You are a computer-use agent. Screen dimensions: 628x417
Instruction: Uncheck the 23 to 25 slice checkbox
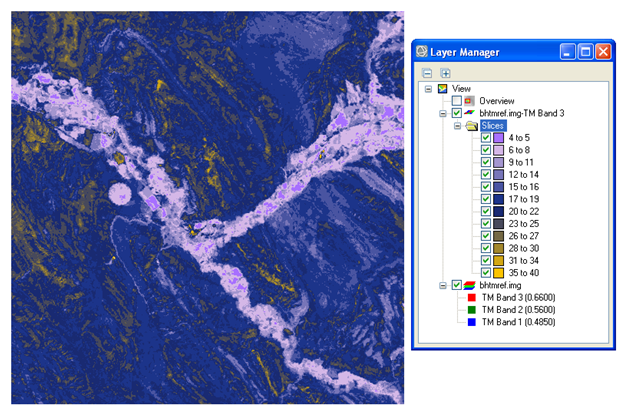coord(486,224)
